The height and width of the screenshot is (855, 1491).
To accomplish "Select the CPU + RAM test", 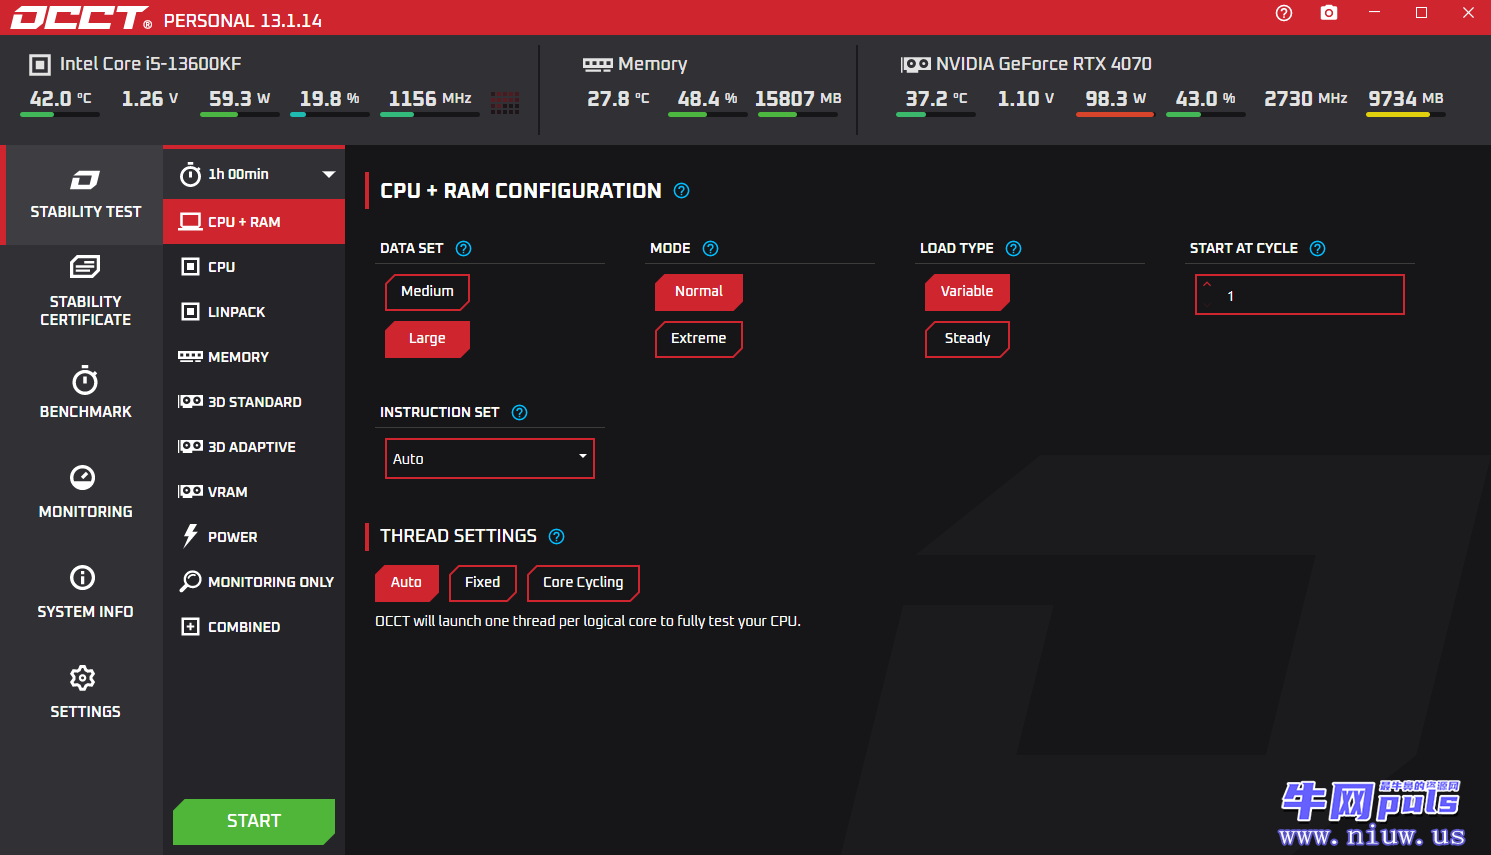I will pyautogui.click(x=254, y=222).
